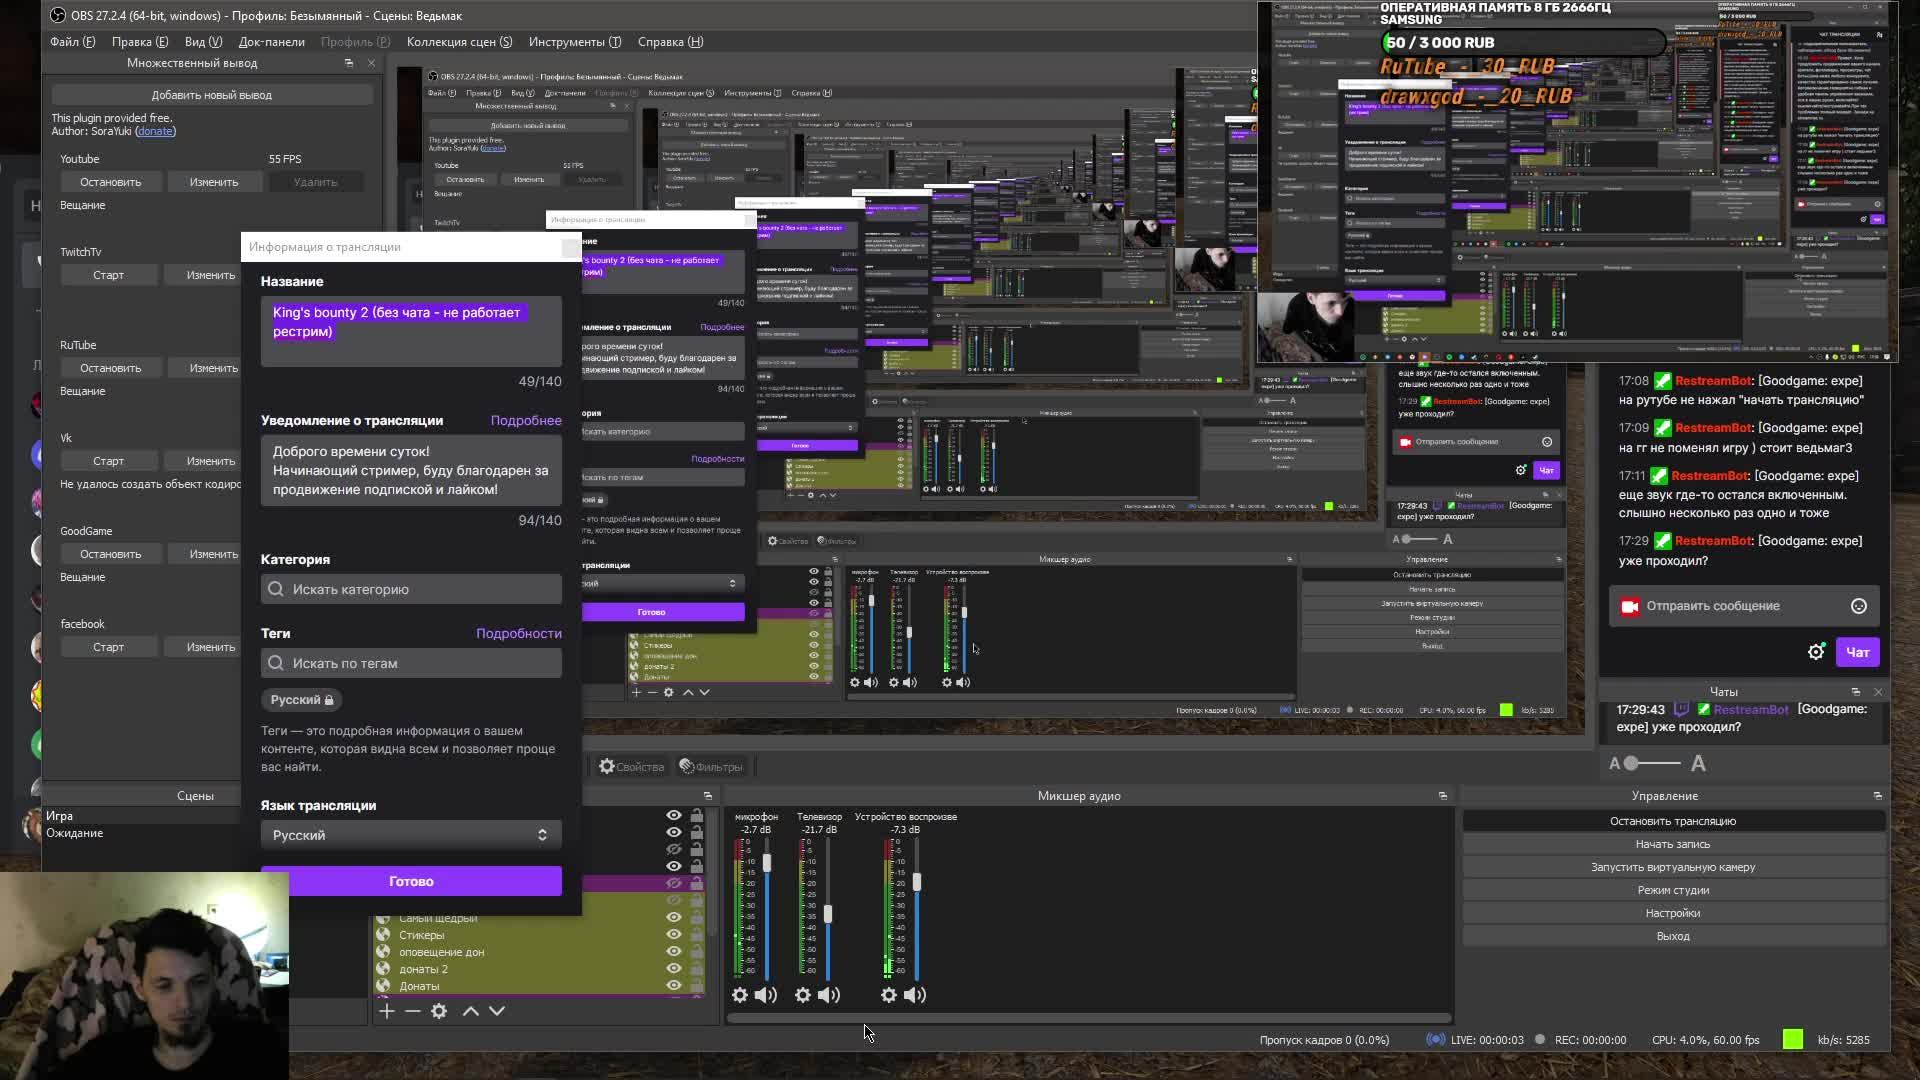Viewport: 1920px width, 1080px height.
Task: Toggle visibility of оповещение дон source
Action: [x=674, y=952]
